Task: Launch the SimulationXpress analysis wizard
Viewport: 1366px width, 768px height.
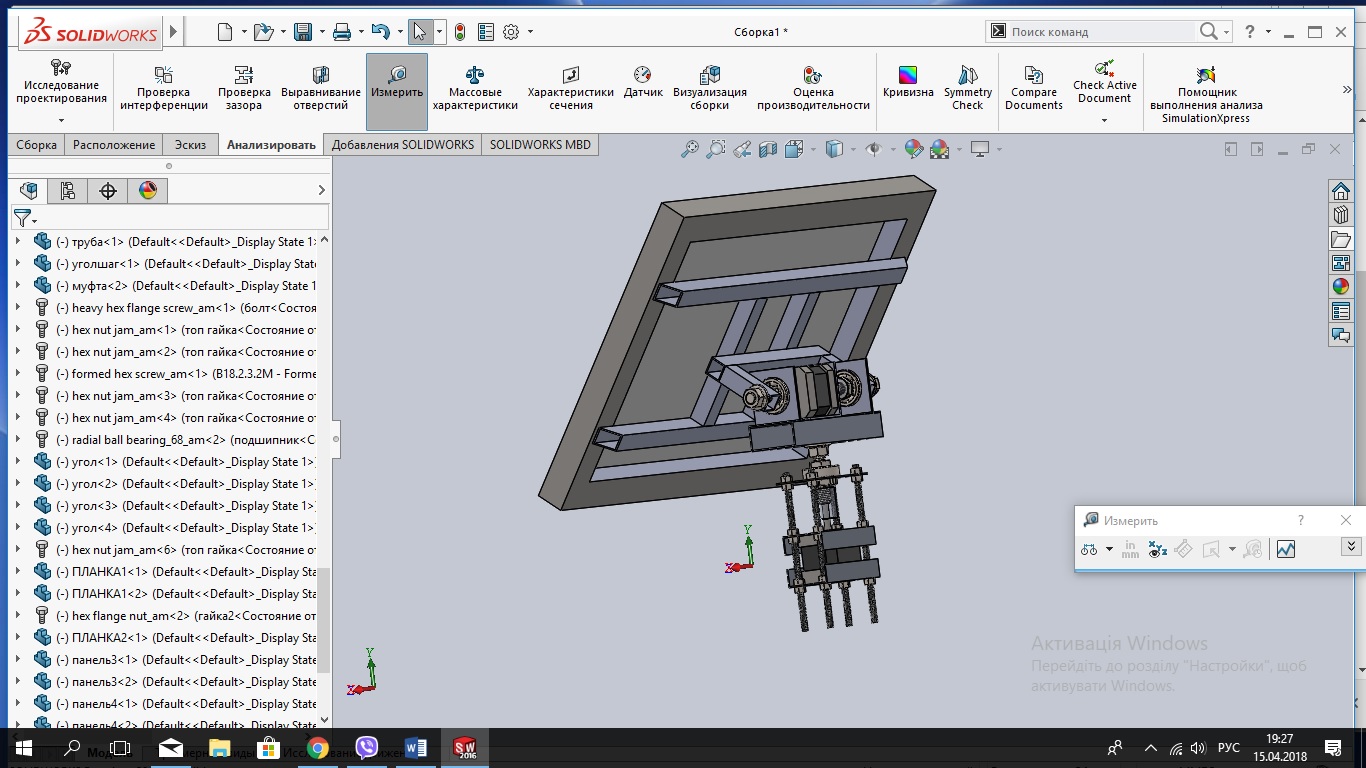Action: click(1206, 94)
